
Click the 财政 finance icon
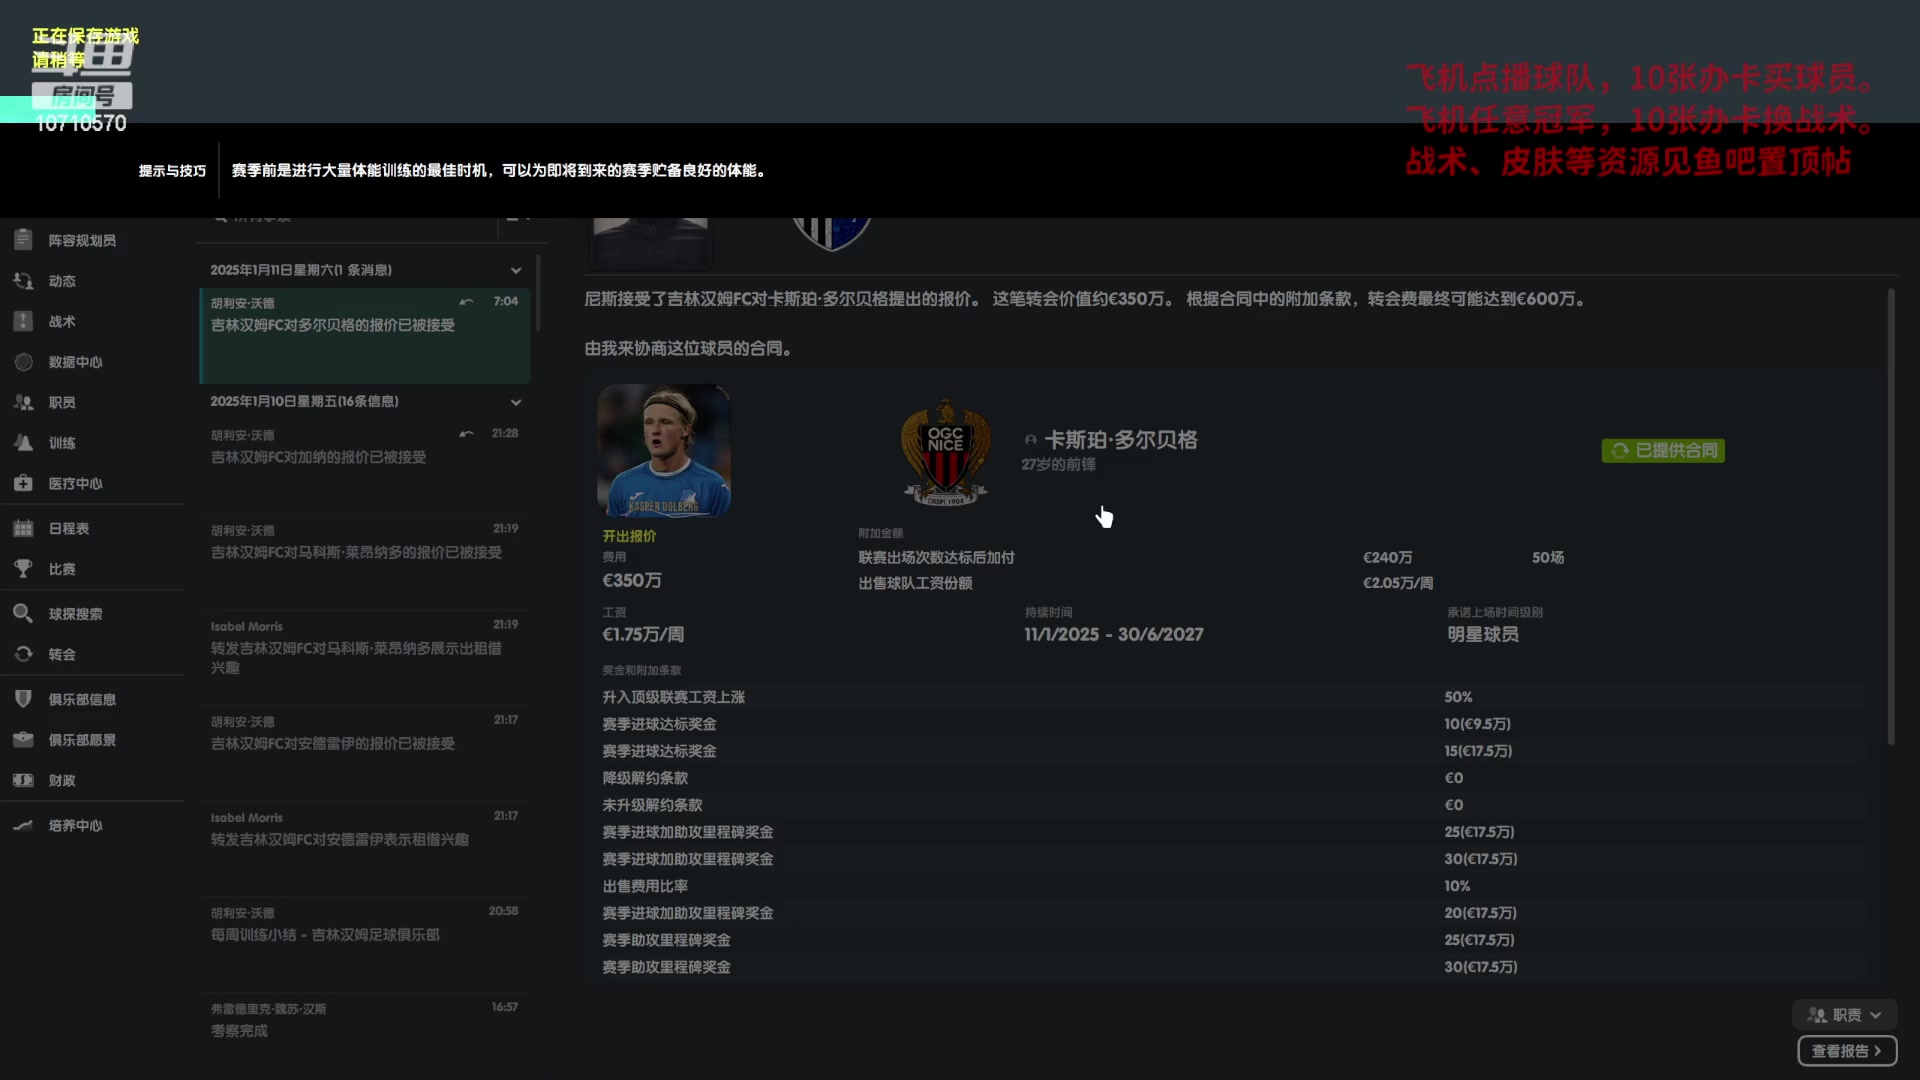tap(23, 780)
